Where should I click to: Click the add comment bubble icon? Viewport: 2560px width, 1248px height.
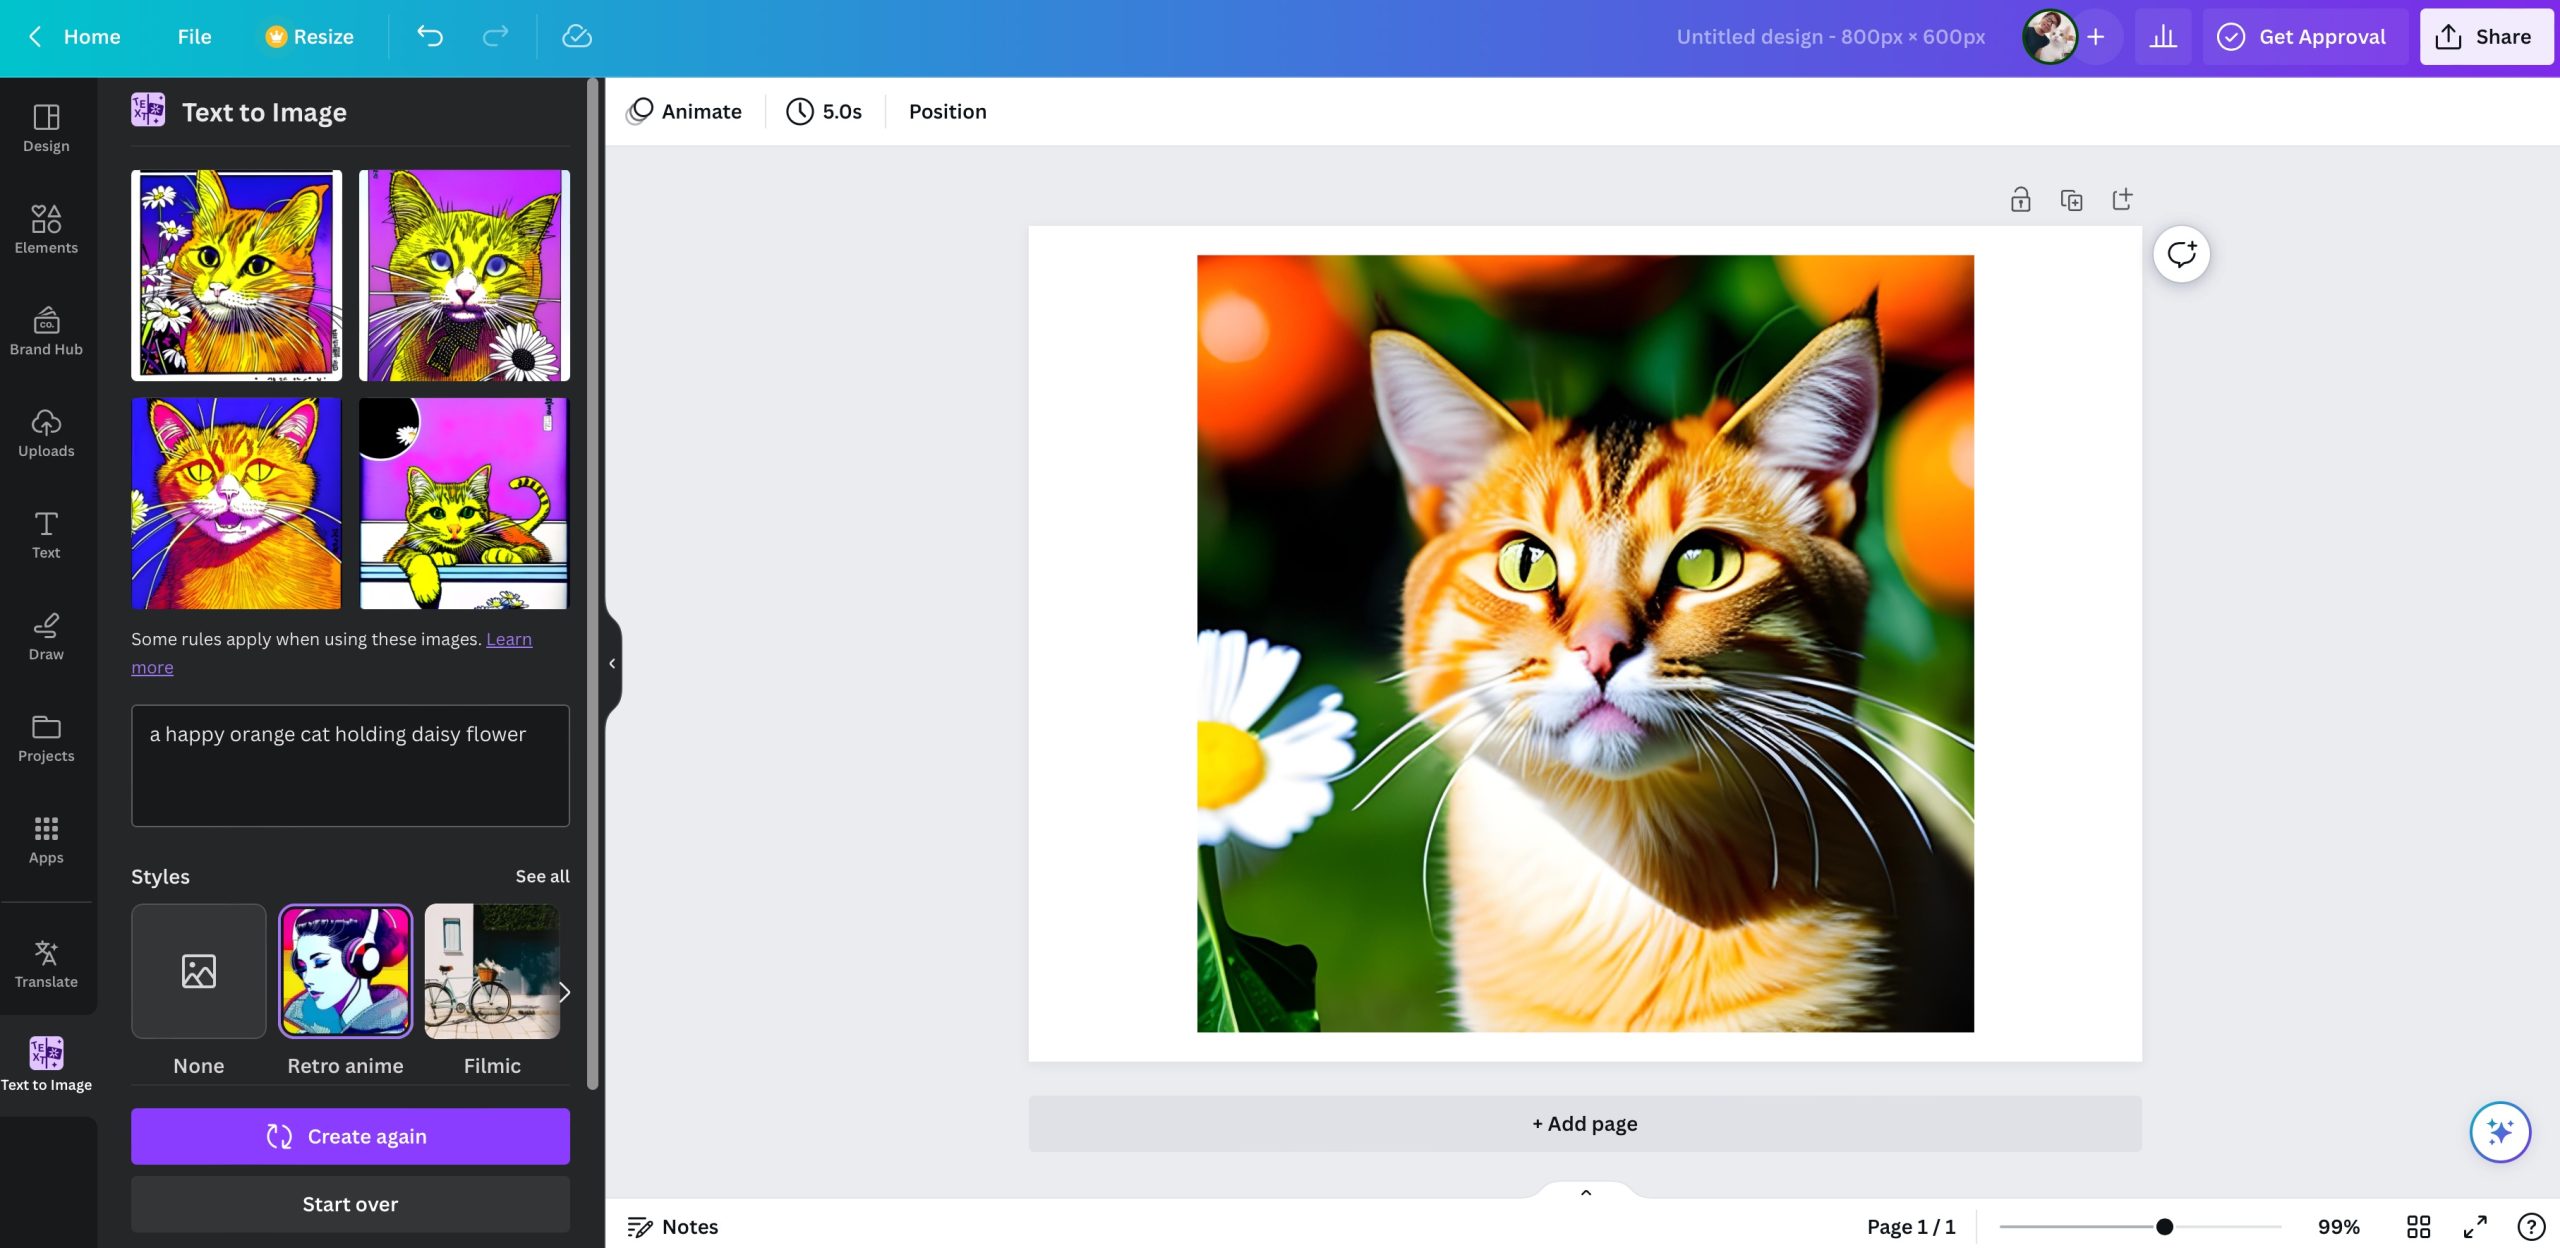click(2181, 254)
